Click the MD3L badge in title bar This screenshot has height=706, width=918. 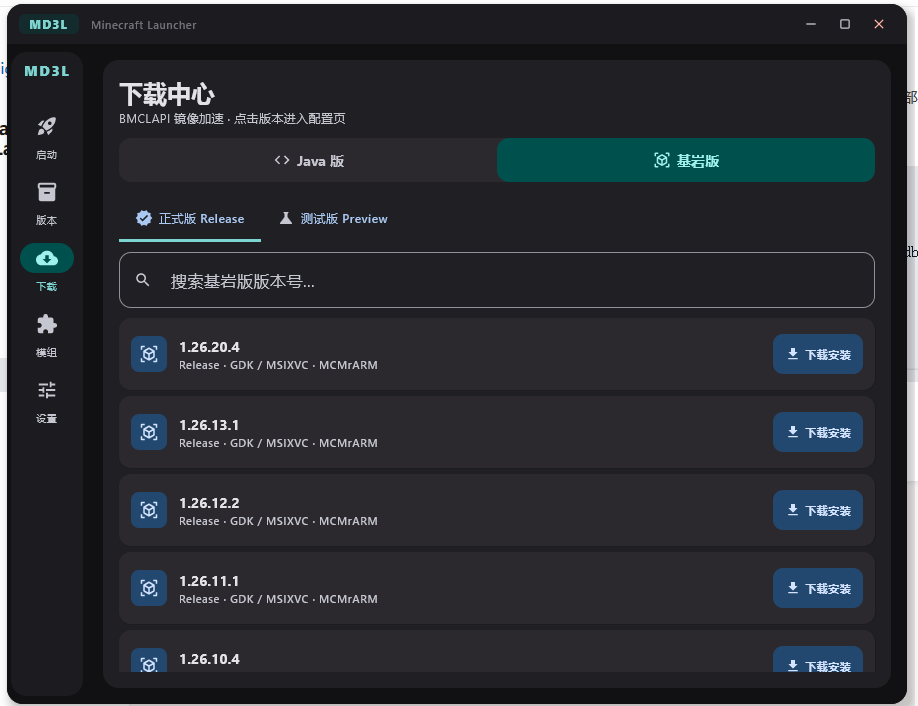[49, 25]
